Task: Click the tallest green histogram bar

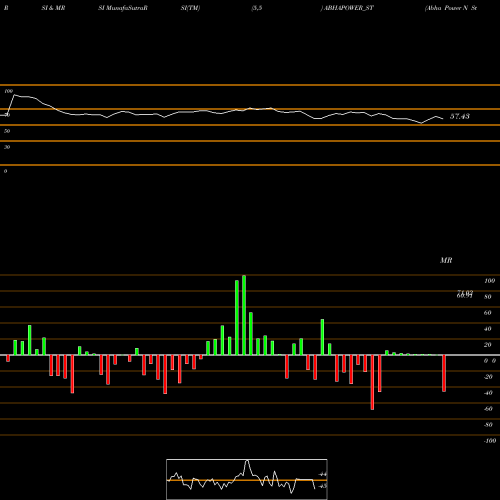Action: 244,315
